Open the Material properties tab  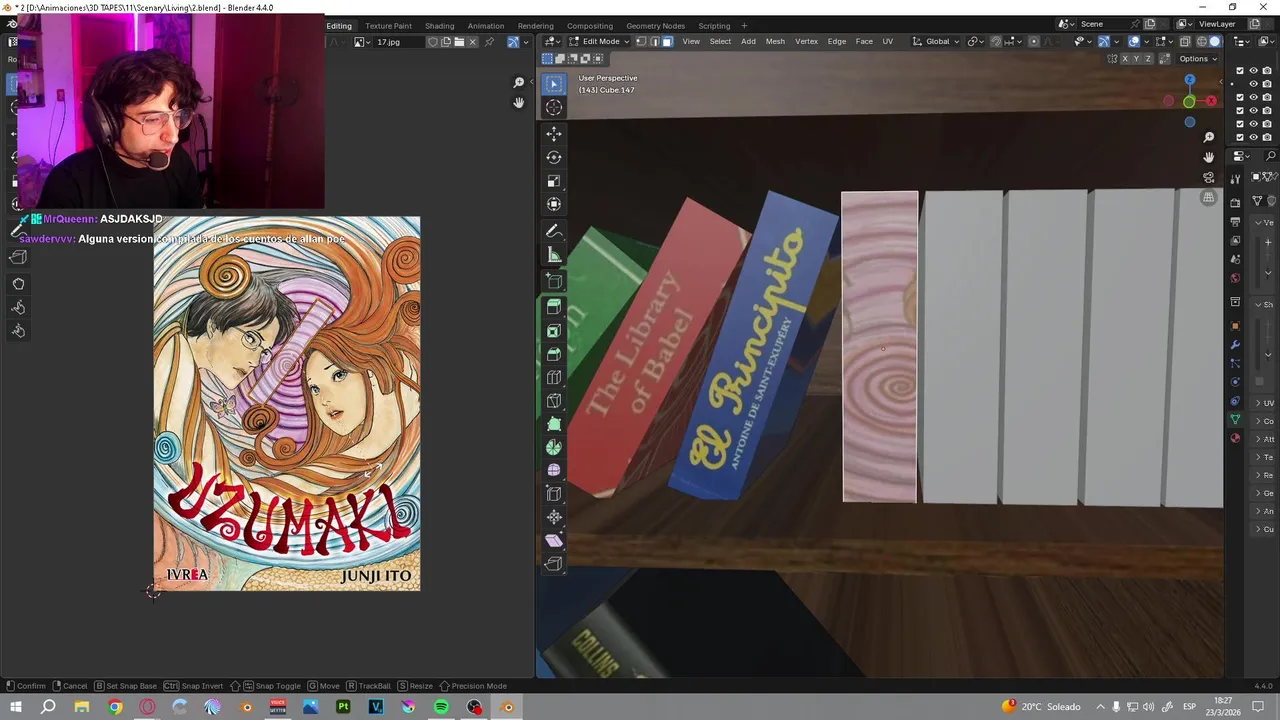point(1235,438)
